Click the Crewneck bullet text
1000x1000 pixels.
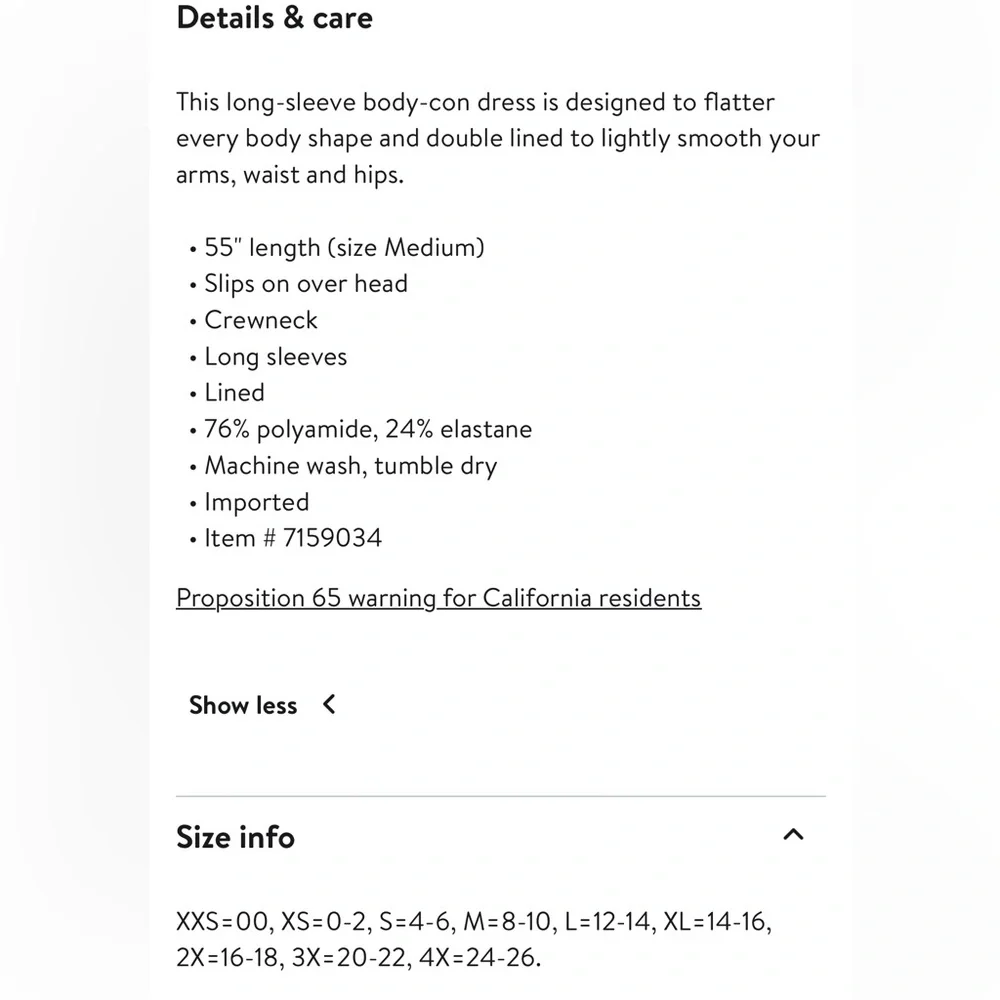coord(260,320)
